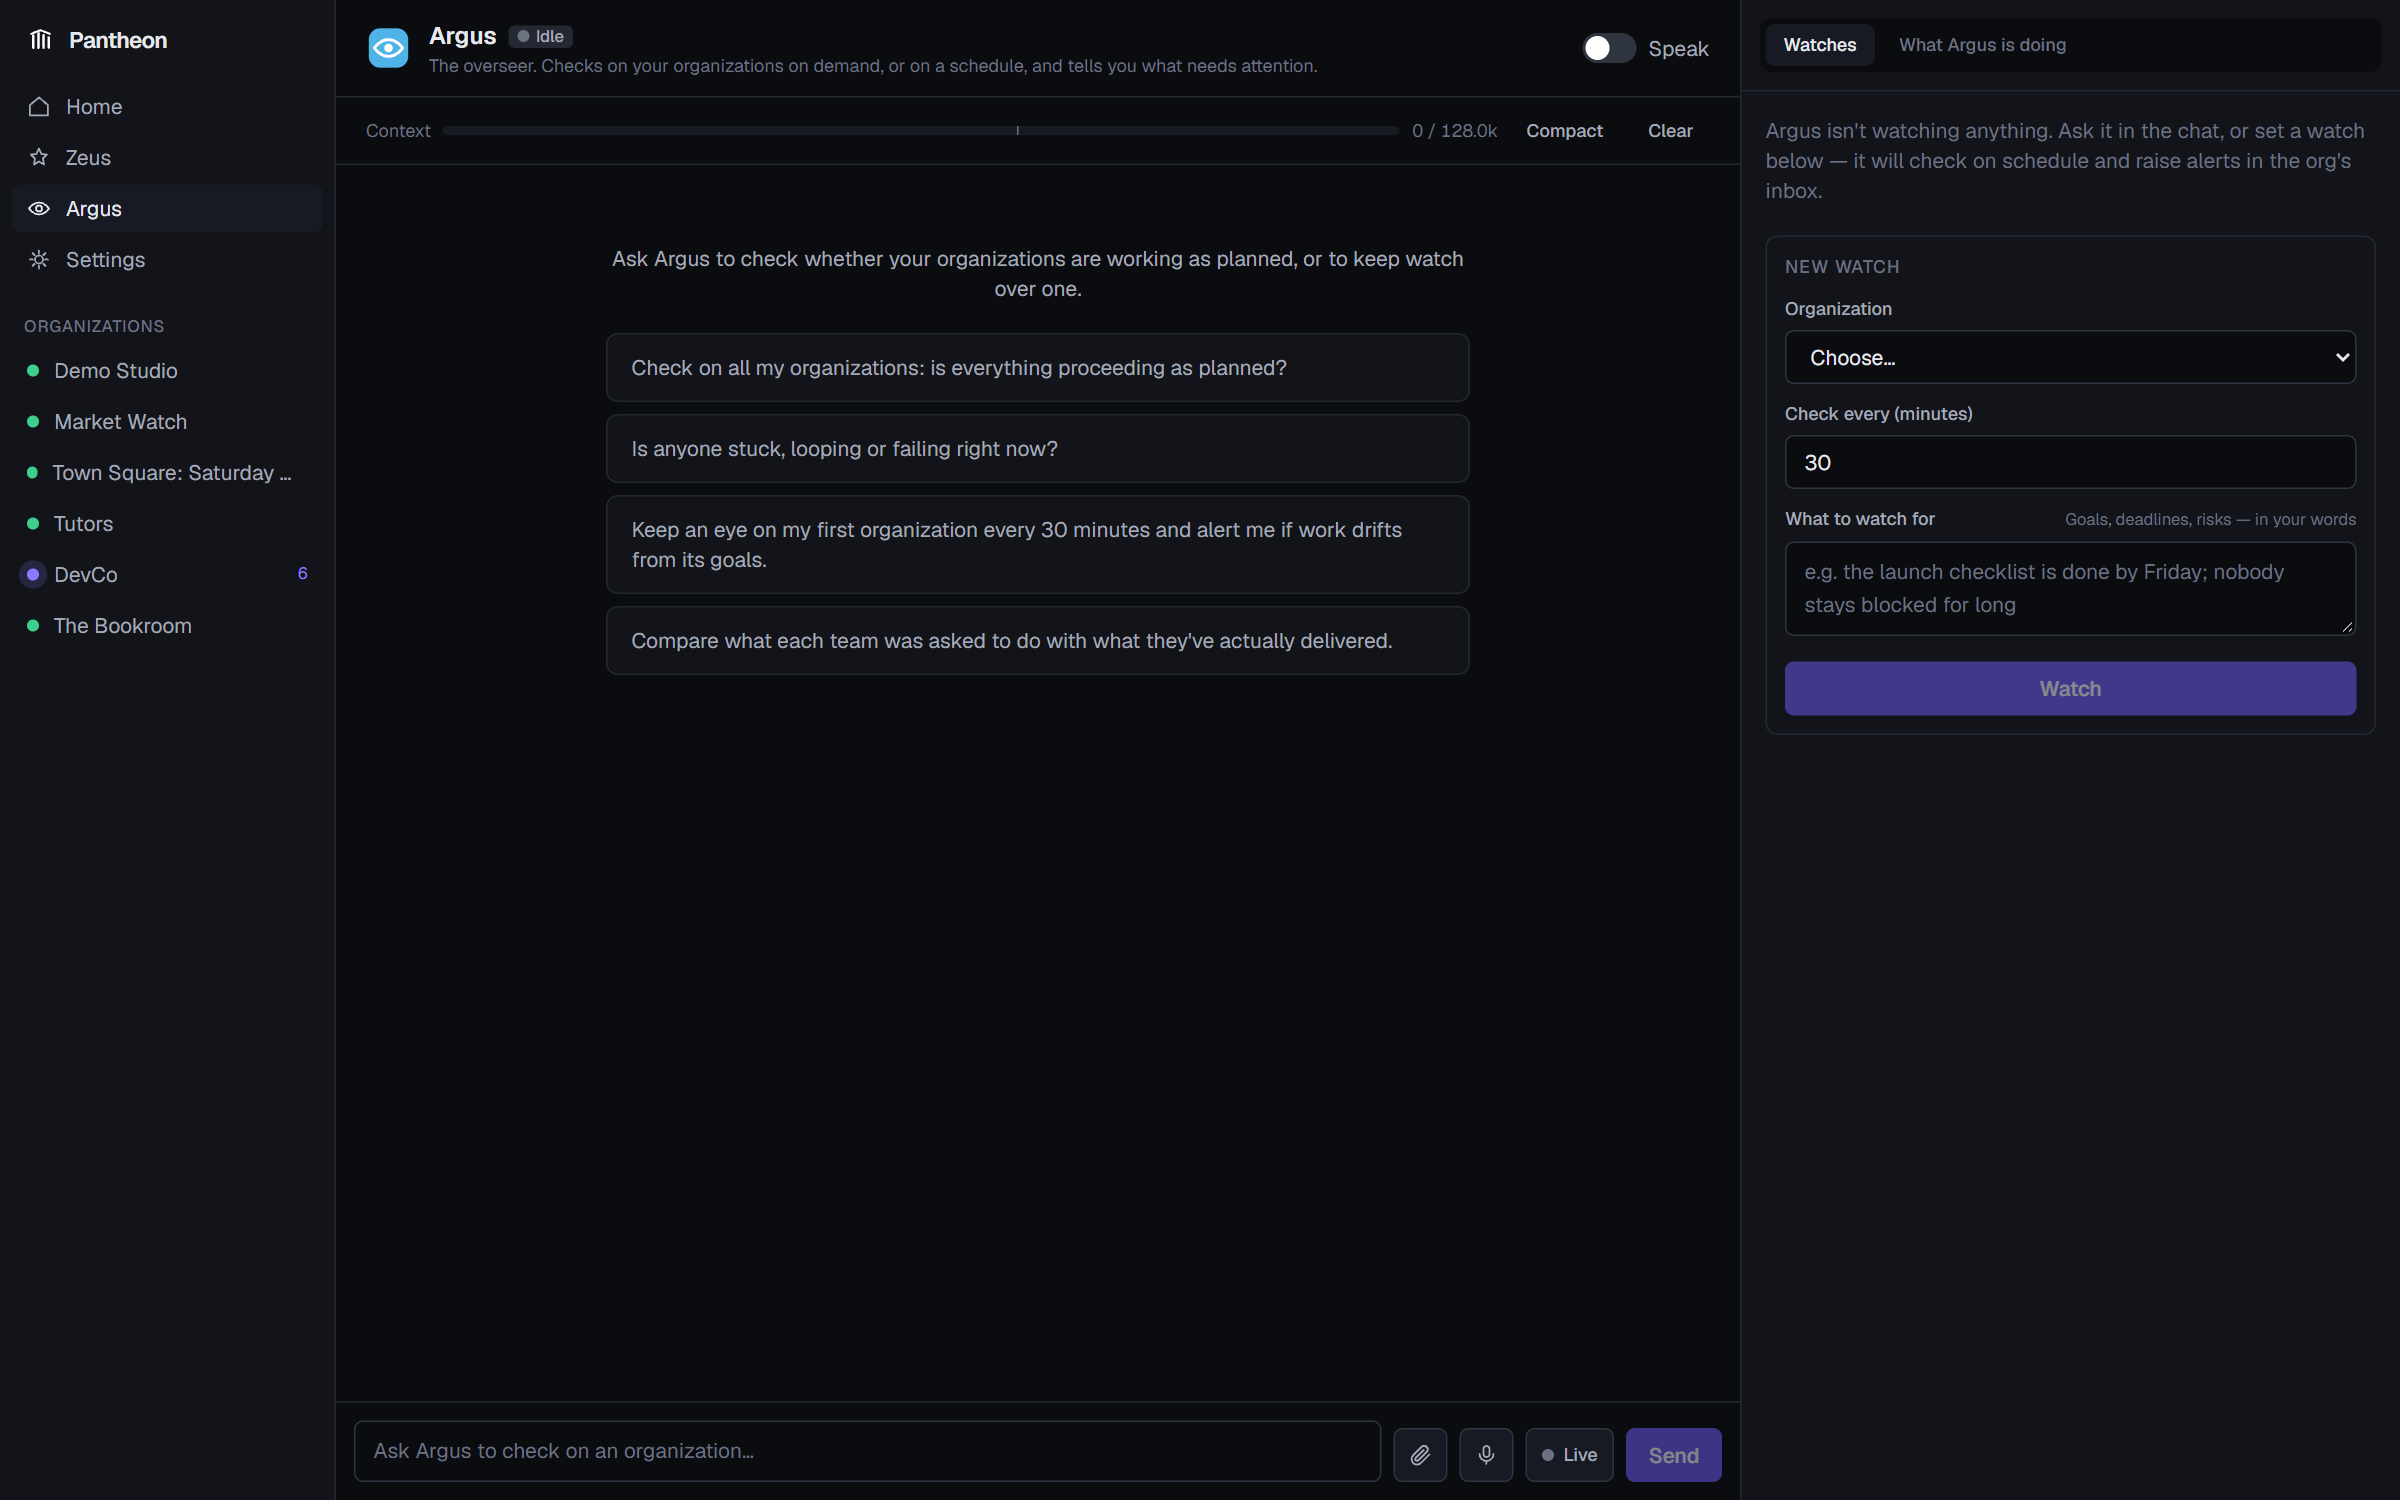The image size is (2400, 1500).
Task: Switch to What Argus is doing tab
Action: (x=1982, y=45)
